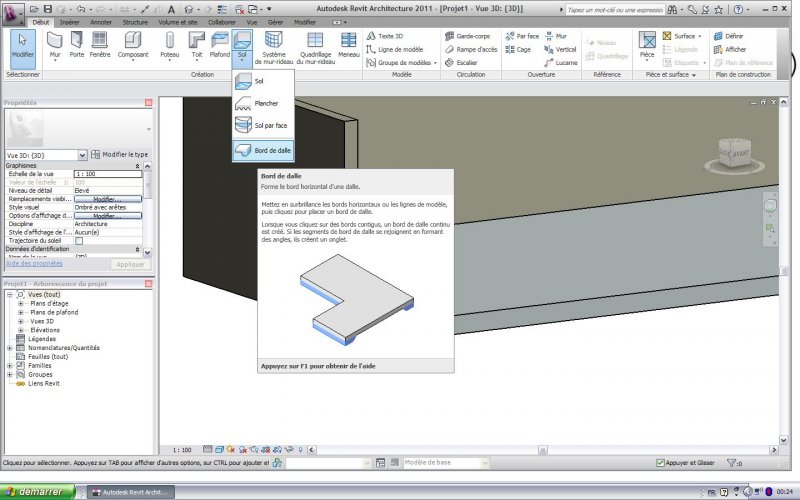Screen dimensions: 800x500
Task: Expand the Vues 3D tree node
Action: (21, 321)
